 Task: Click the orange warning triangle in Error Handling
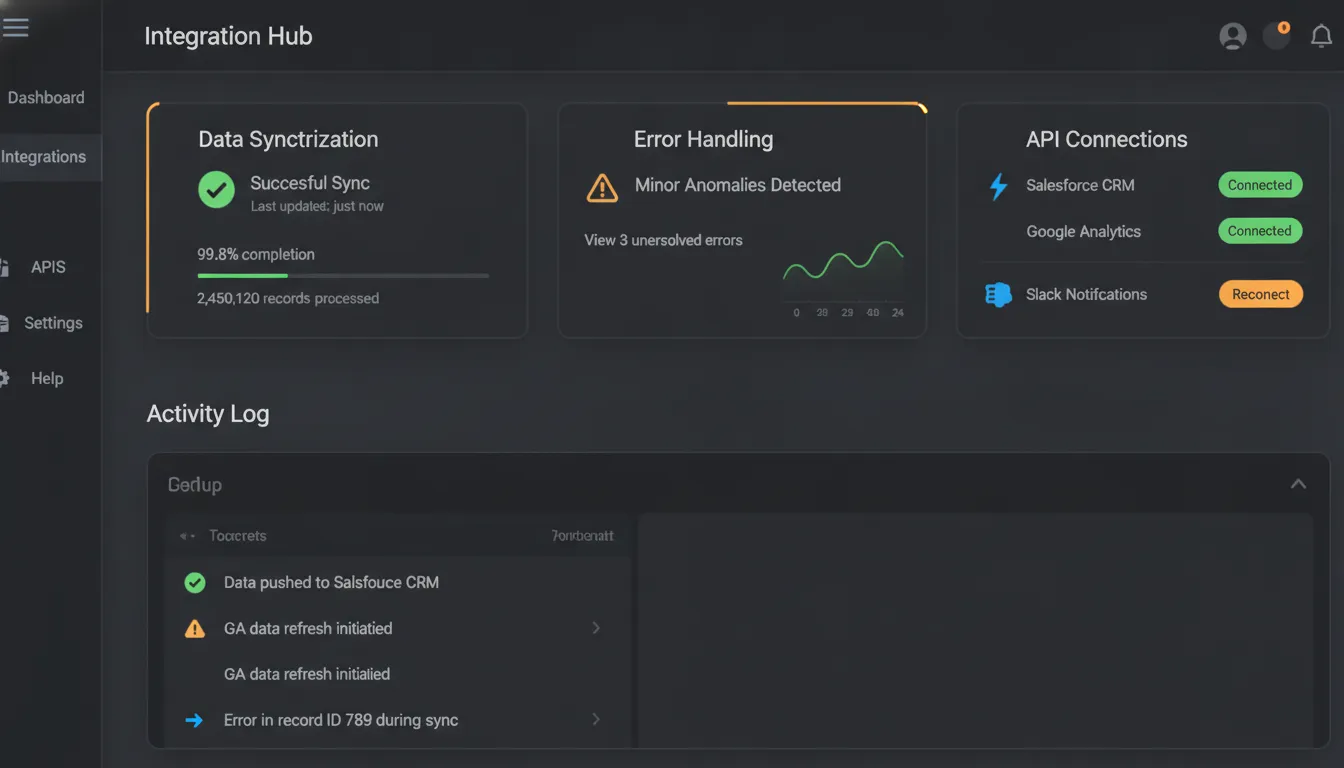pyautogui.click(x=602, y=187)
